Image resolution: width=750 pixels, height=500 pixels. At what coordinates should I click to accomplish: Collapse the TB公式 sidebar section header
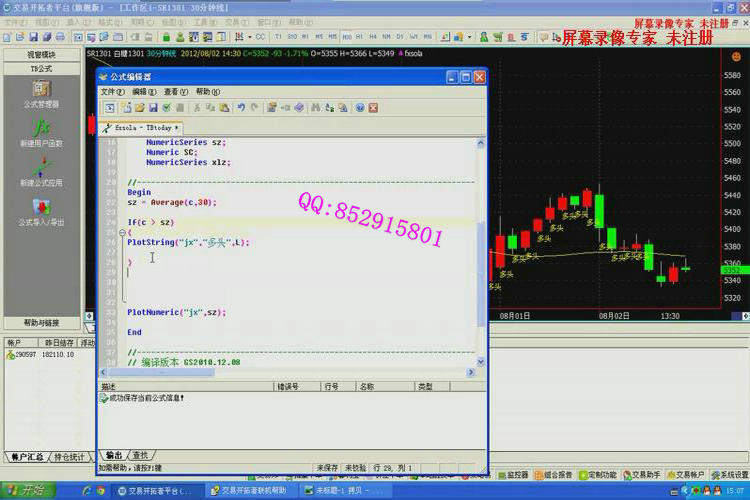coord(41,69)
